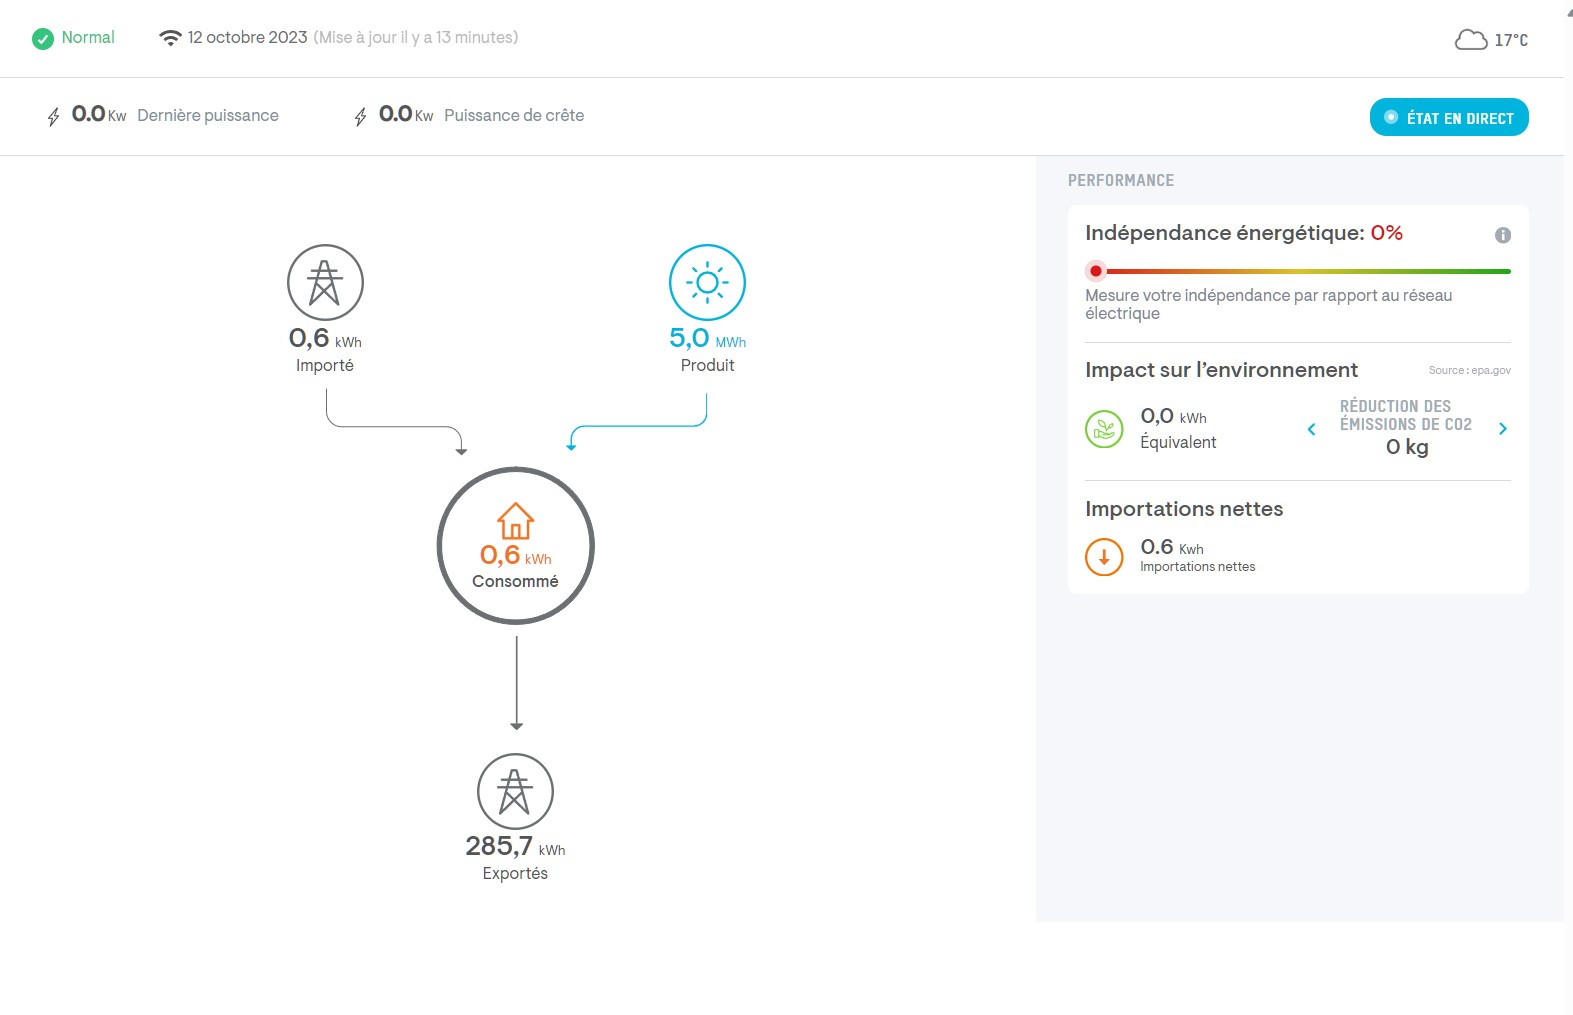Viewport: 1573px width, 1015px height.
Task: Click the cloud weather icon
Action: (1470, 40)
